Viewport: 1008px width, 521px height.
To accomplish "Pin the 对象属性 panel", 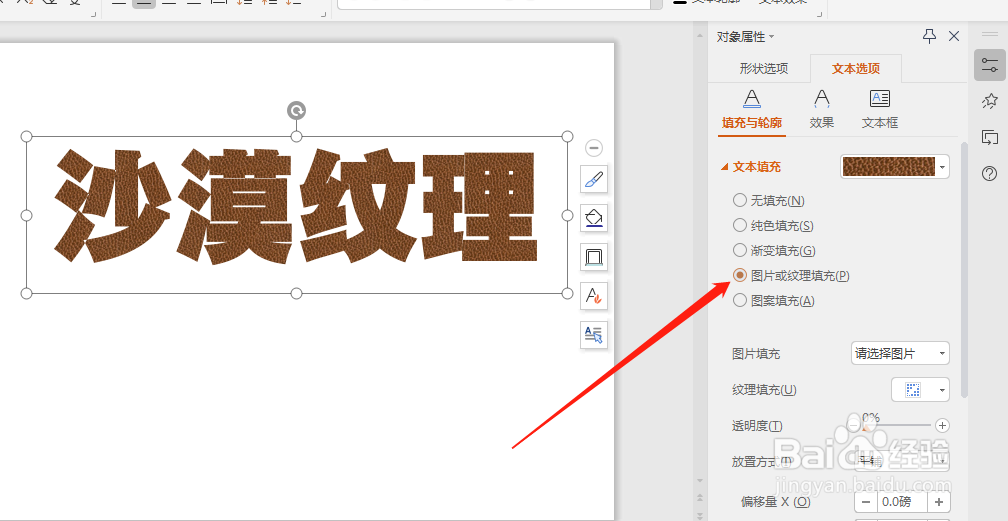I will click(930, 37).
